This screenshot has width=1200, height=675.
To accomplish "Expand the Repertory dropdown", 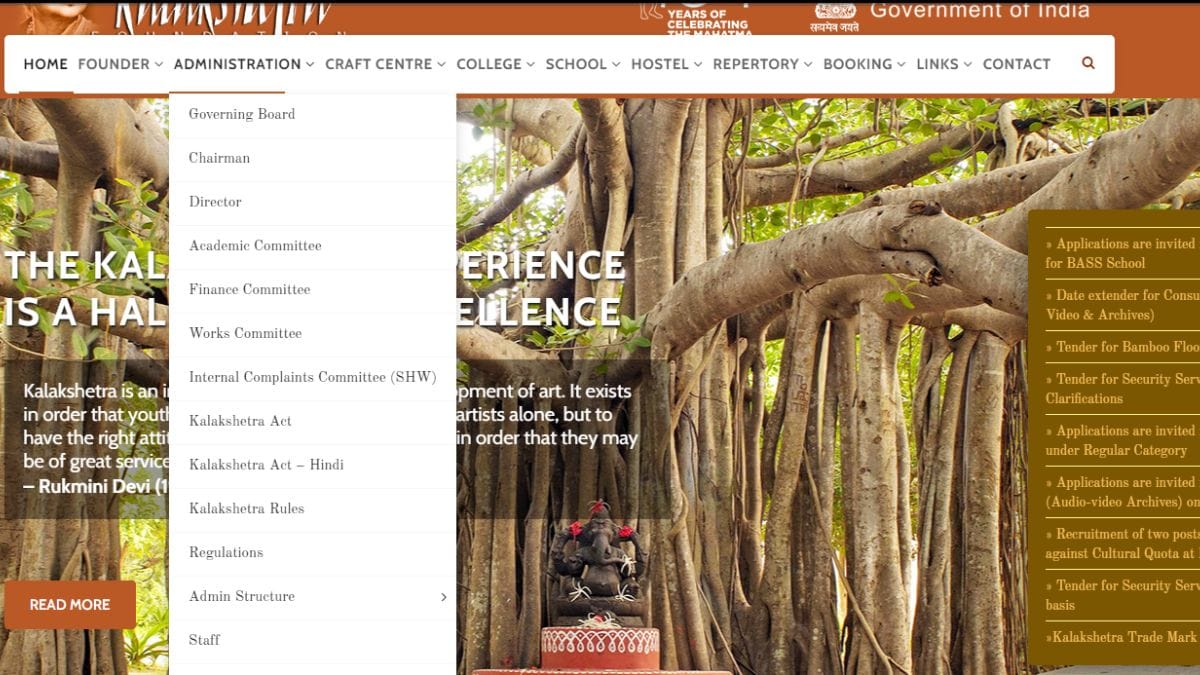I will click(762, 64).
